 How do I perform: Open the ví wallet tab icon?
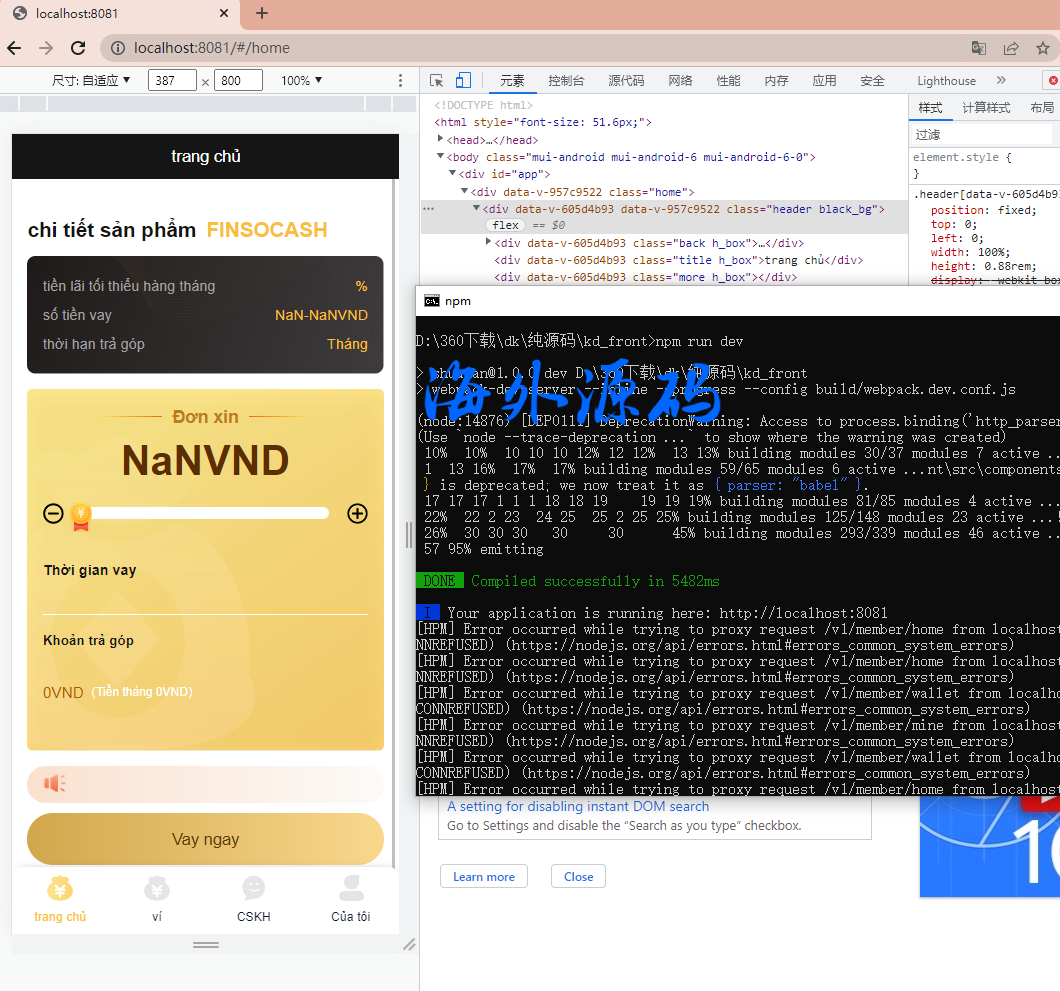[x=157, y=889]
